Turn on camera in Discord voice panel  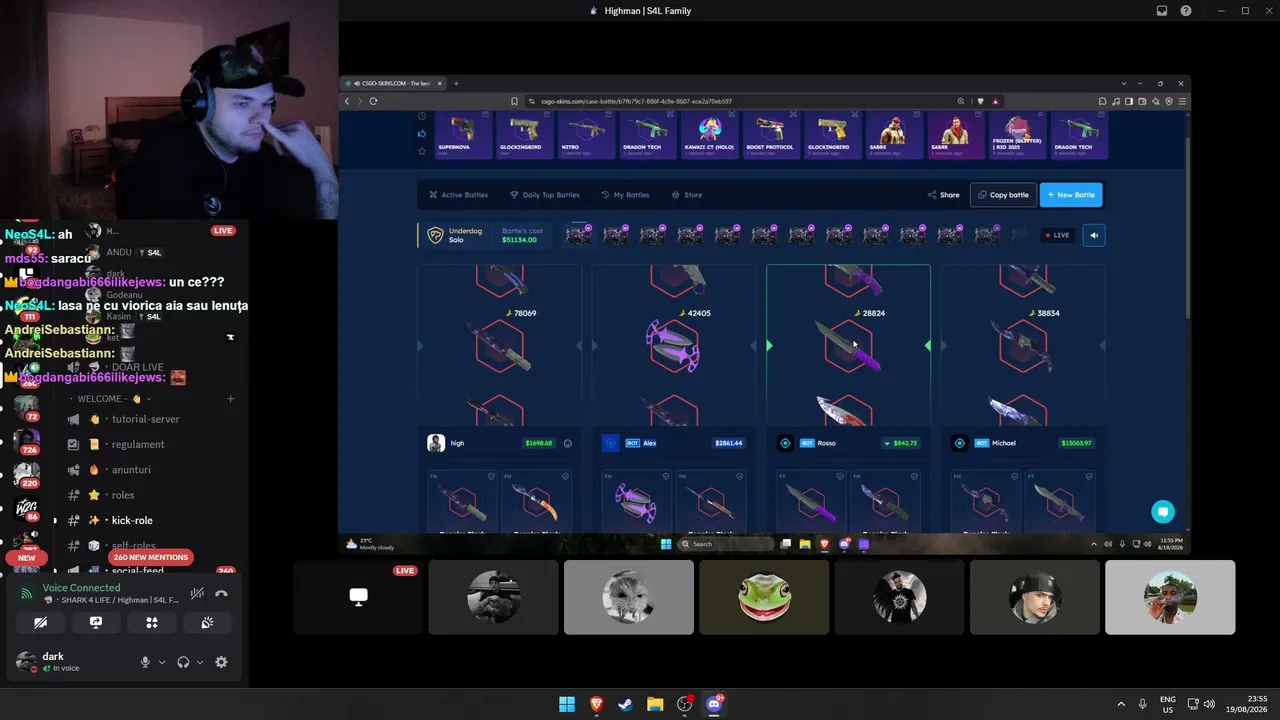tap(40, 622)
